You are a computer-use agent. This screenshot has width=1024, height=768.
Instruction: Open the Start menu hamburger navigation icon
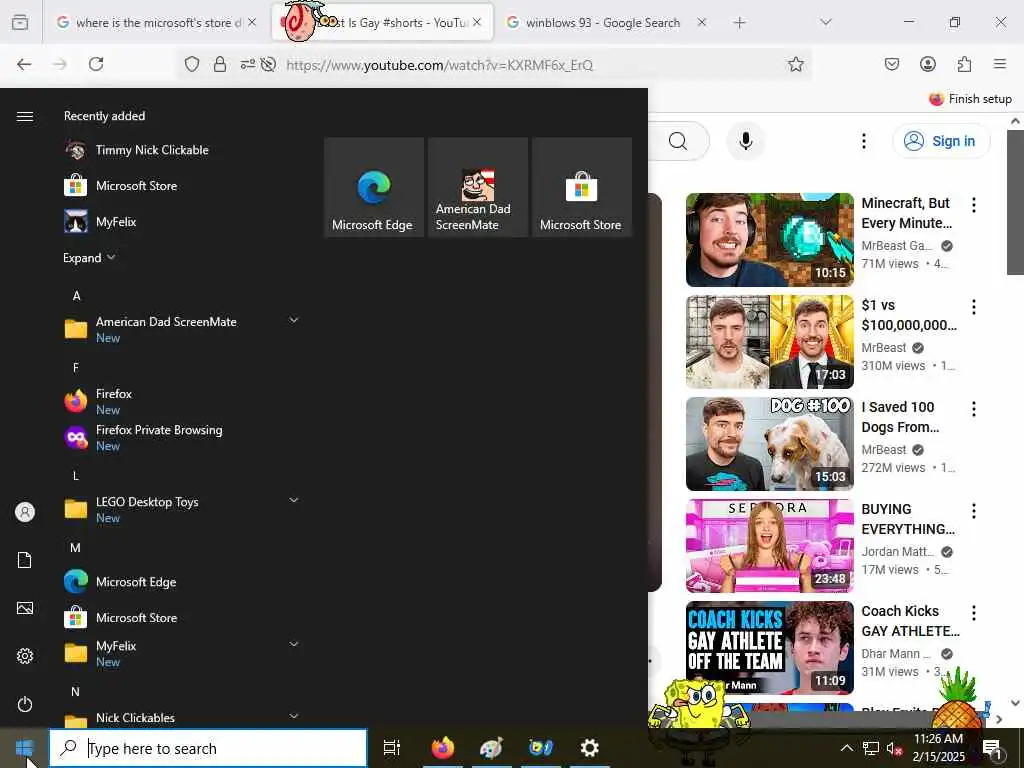25,116
